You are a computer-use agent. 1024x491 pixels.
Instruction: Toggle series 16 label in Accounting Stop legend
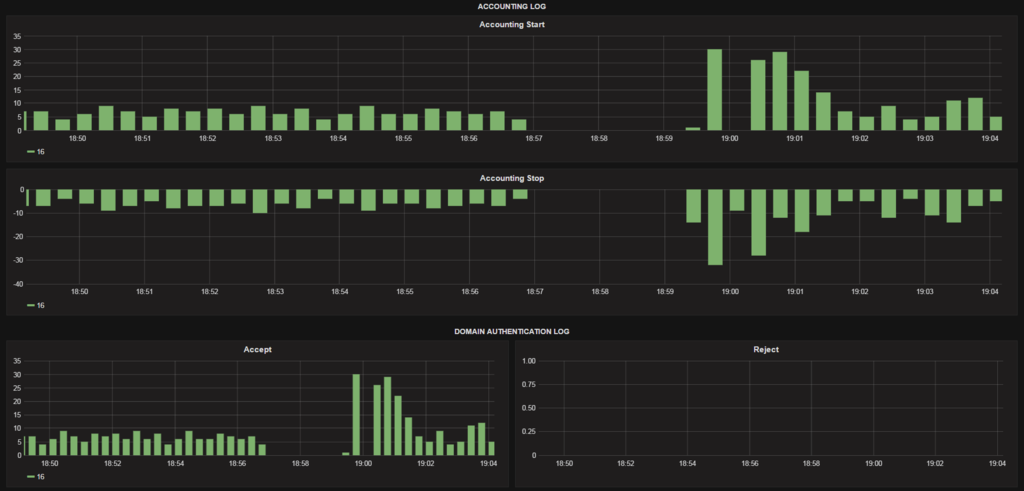tap(40, 306)
